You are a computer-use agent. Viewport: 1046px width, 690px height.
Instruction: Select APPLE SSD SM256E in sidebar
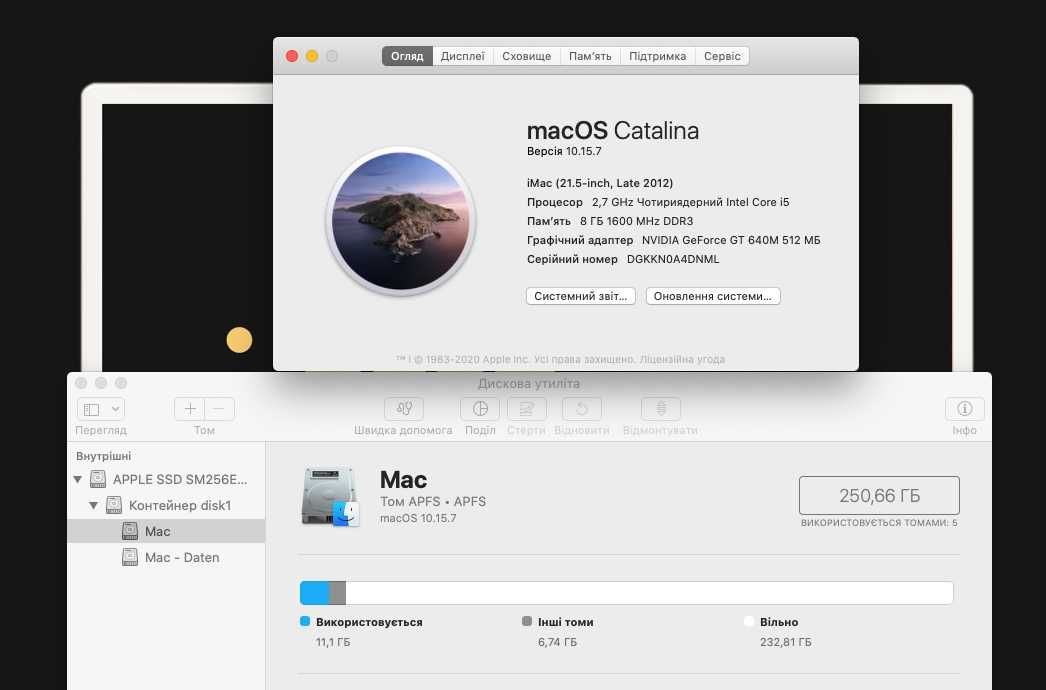(x=167, y=479)
